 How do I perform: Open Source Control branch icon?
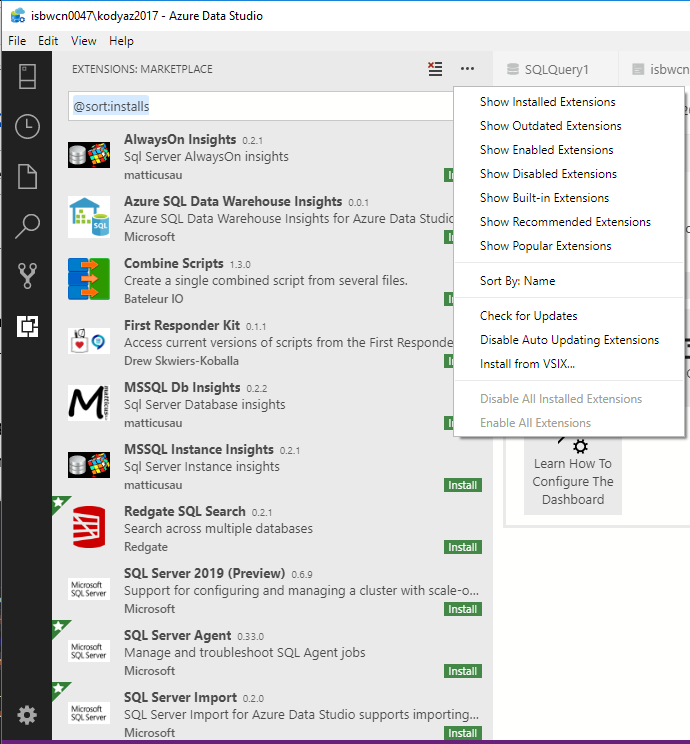[x=27, y=276]
